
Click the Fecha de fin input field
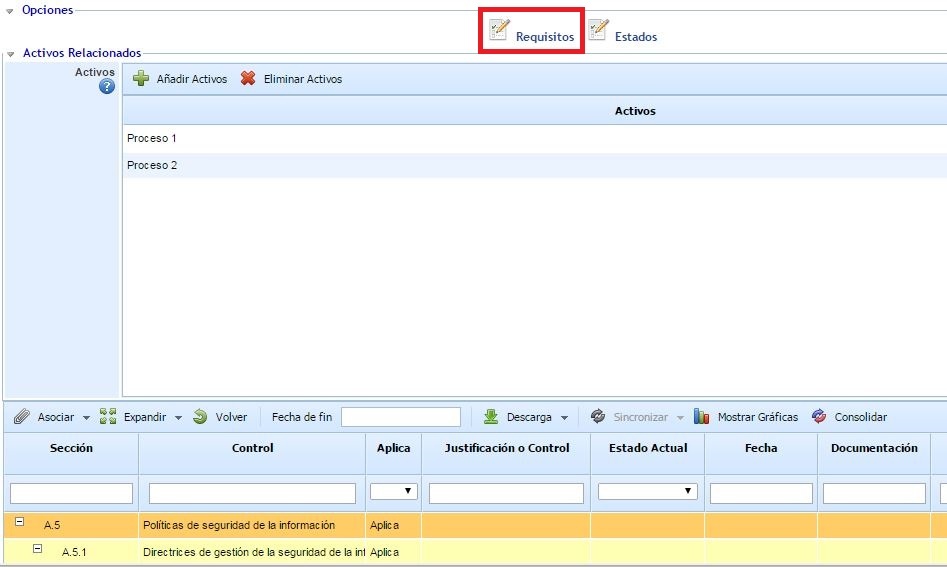pos(400,417)
